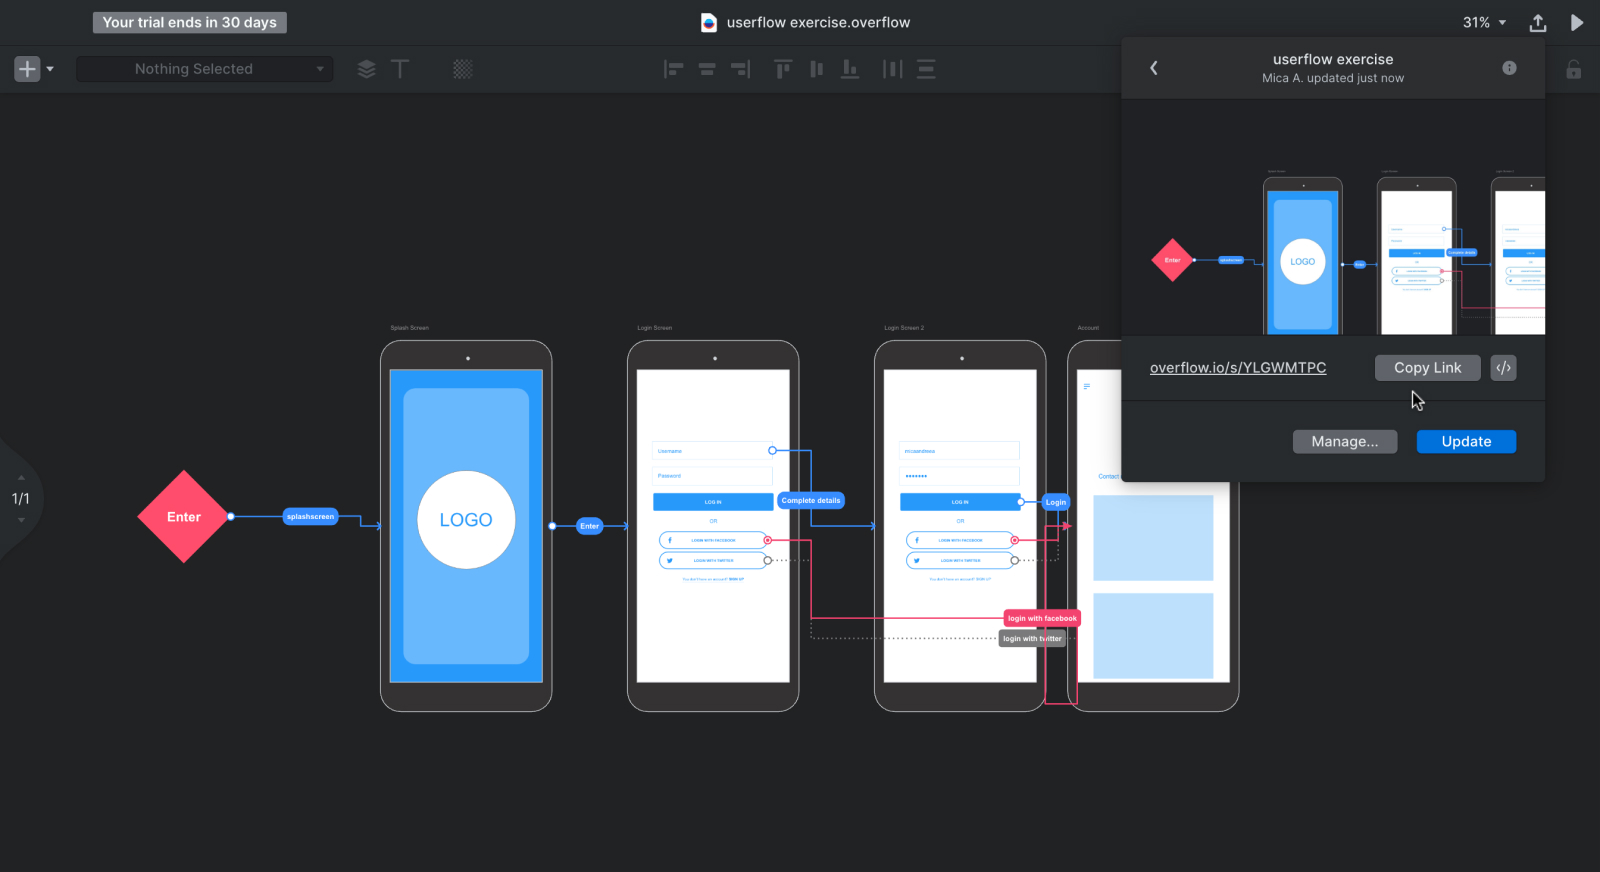Select the login with twitter label
This screenshot has height=872, width=1600.
click(1032, 639)
